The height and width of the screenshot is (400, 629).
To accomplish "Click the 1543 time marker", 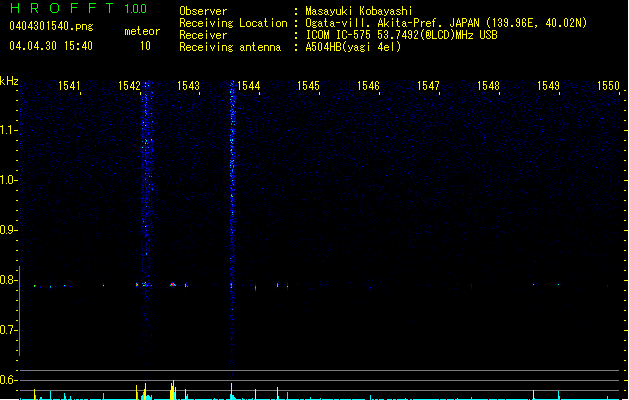I will click(189, 86).
